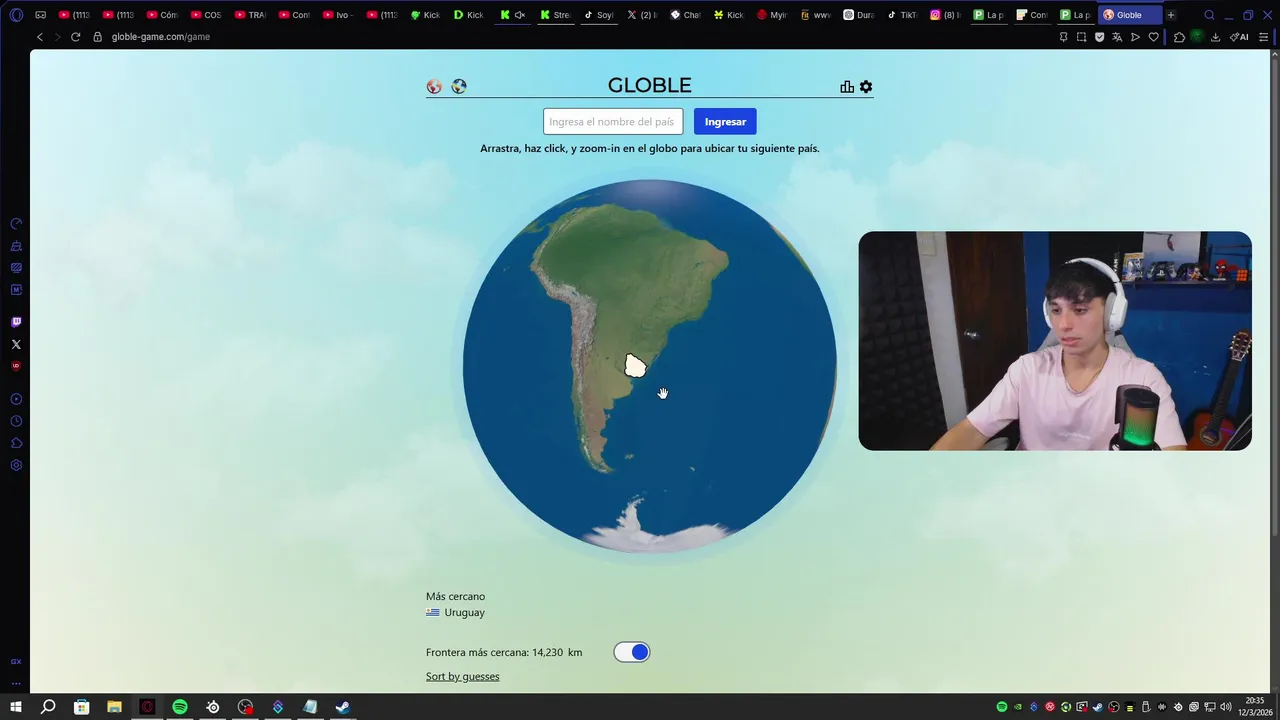Screen dimensions: 1280x720
Task: Select the highlighted Uruguay shape on globe
Action: point(635,366)
